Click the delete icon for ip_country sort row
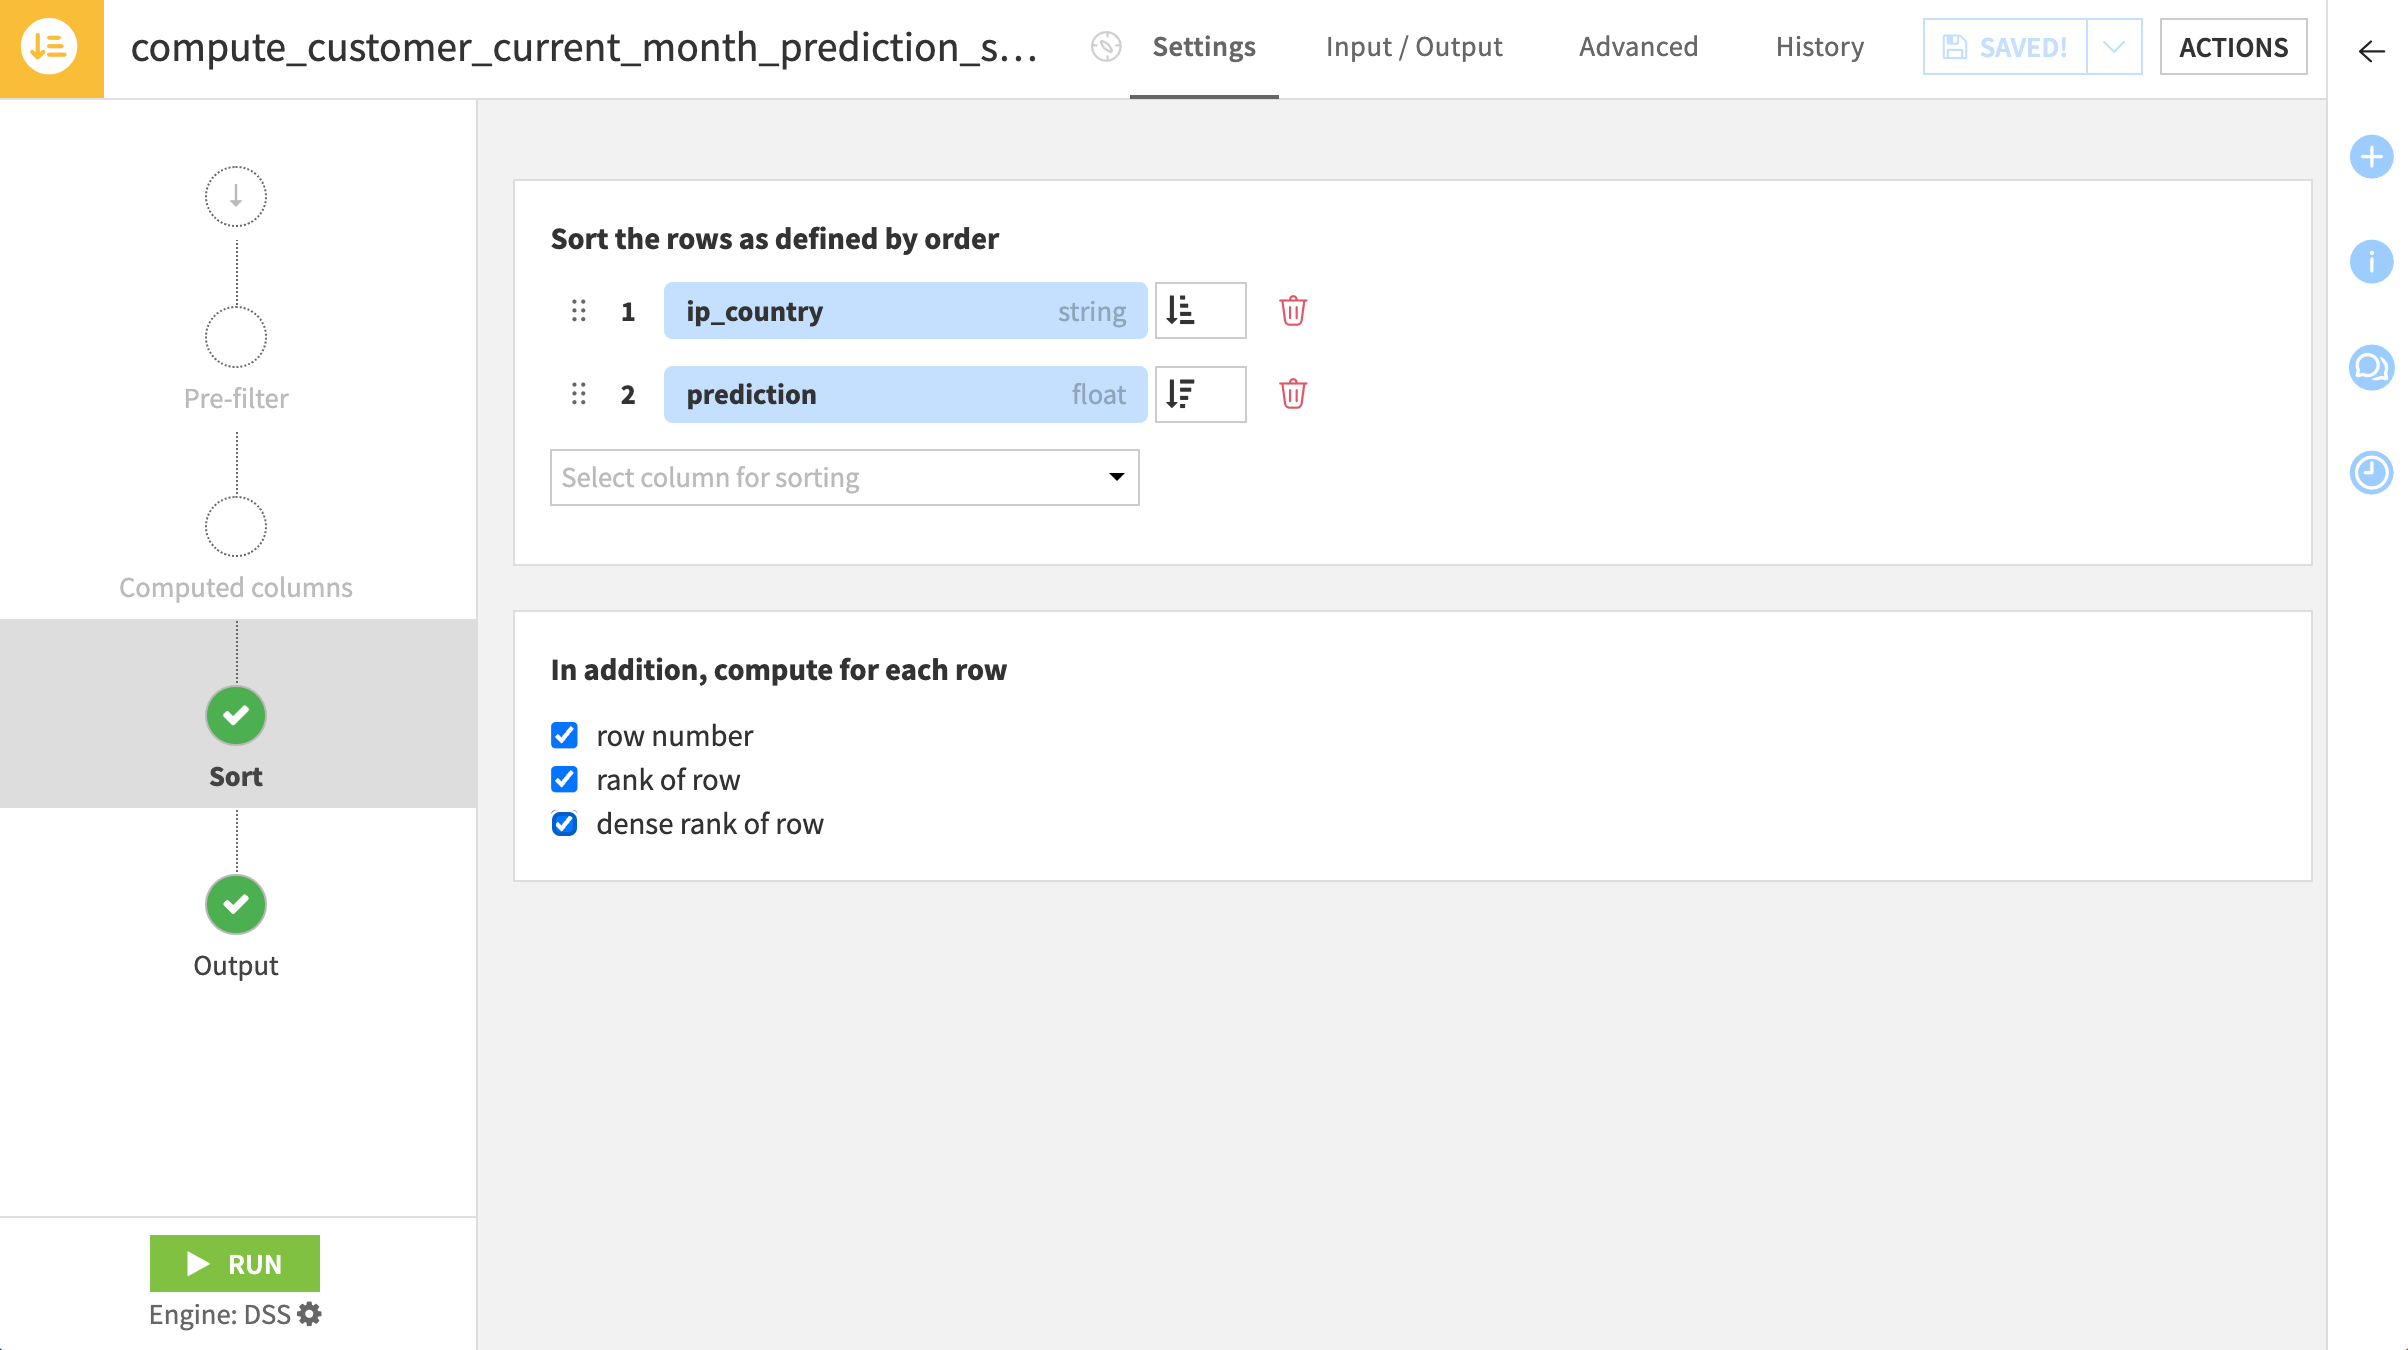Screen dimensions: 2408x1350 pos(1293,311)
